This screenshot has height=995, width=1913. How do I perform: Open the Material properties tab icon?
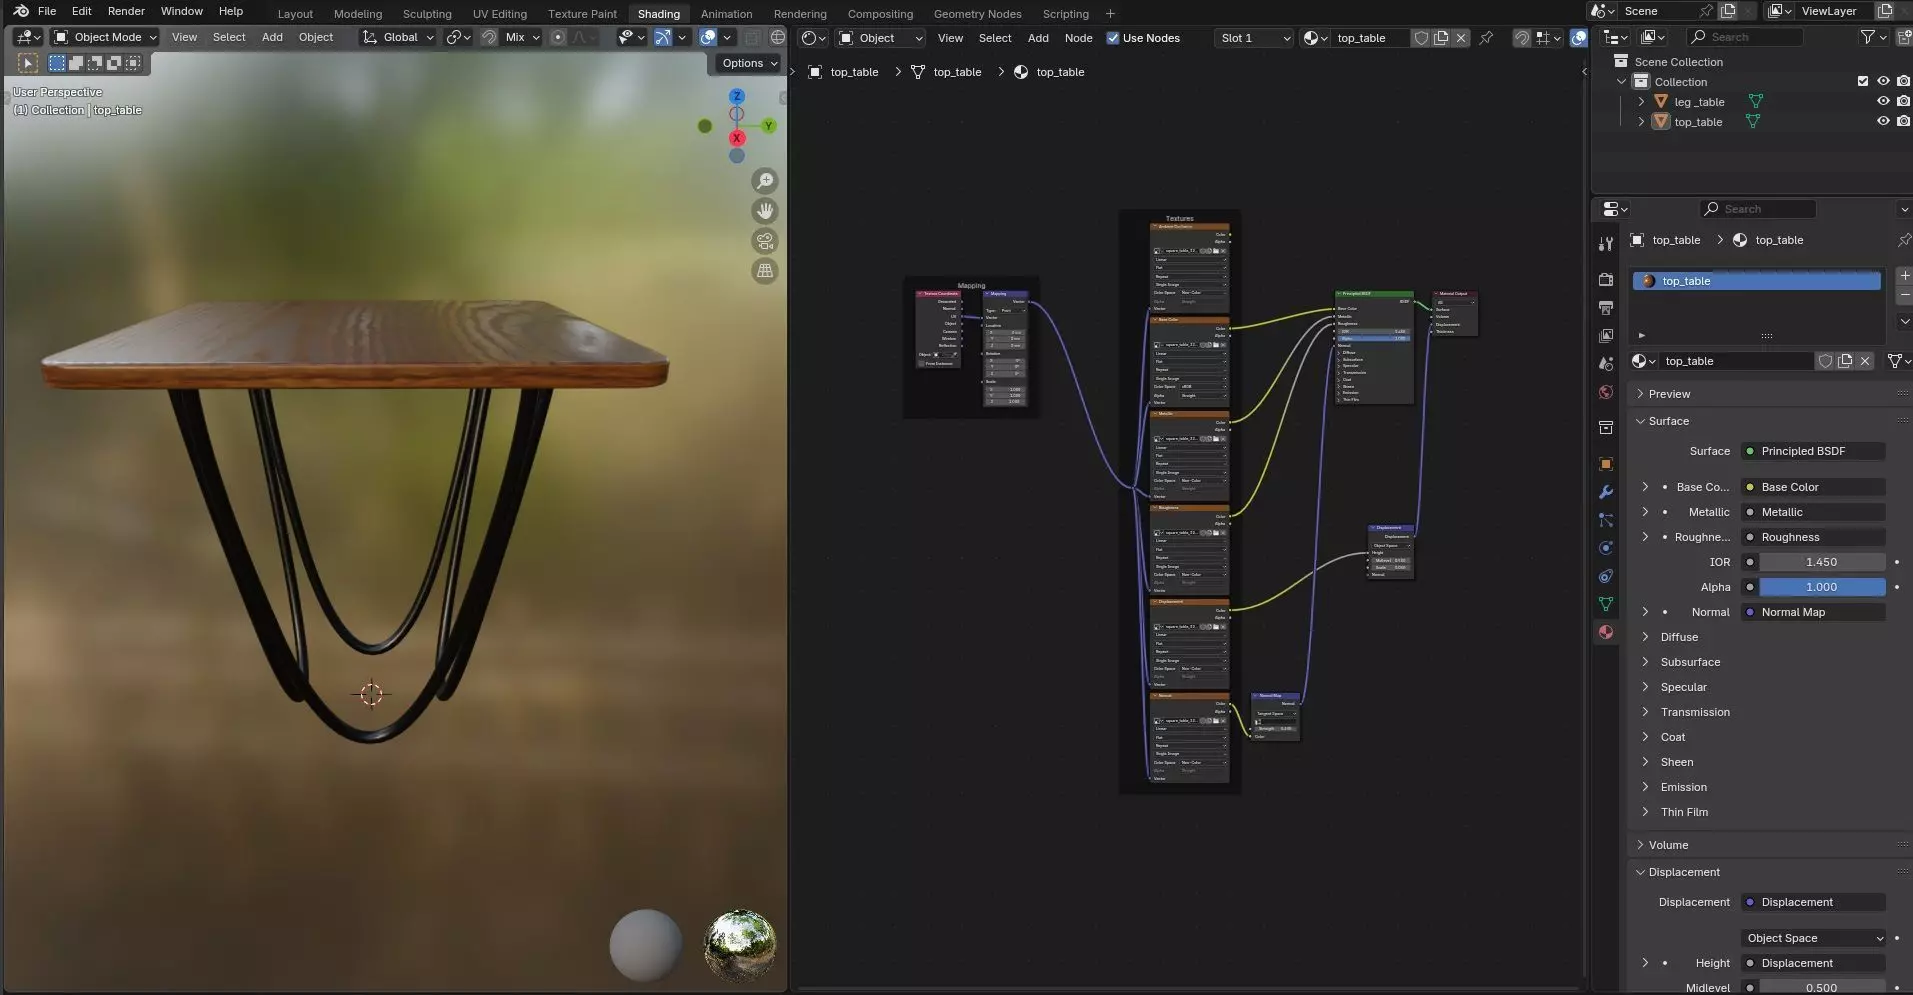pyautogui.click(x=1606, y=632)
